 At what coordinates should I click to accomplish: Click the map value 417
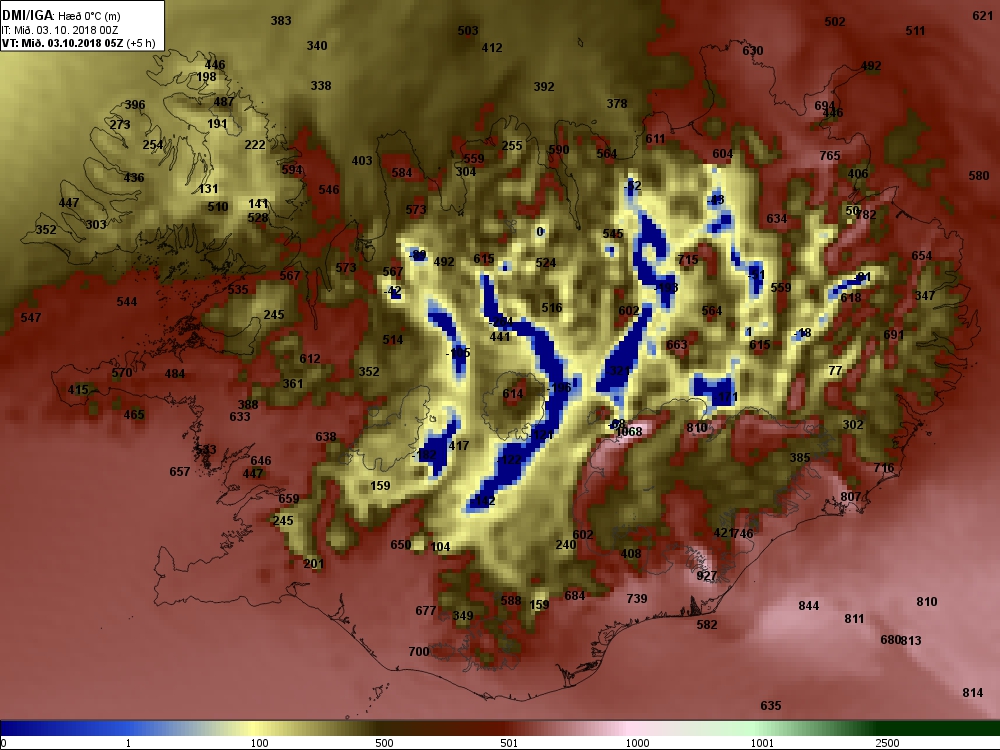tap(459, 446)
